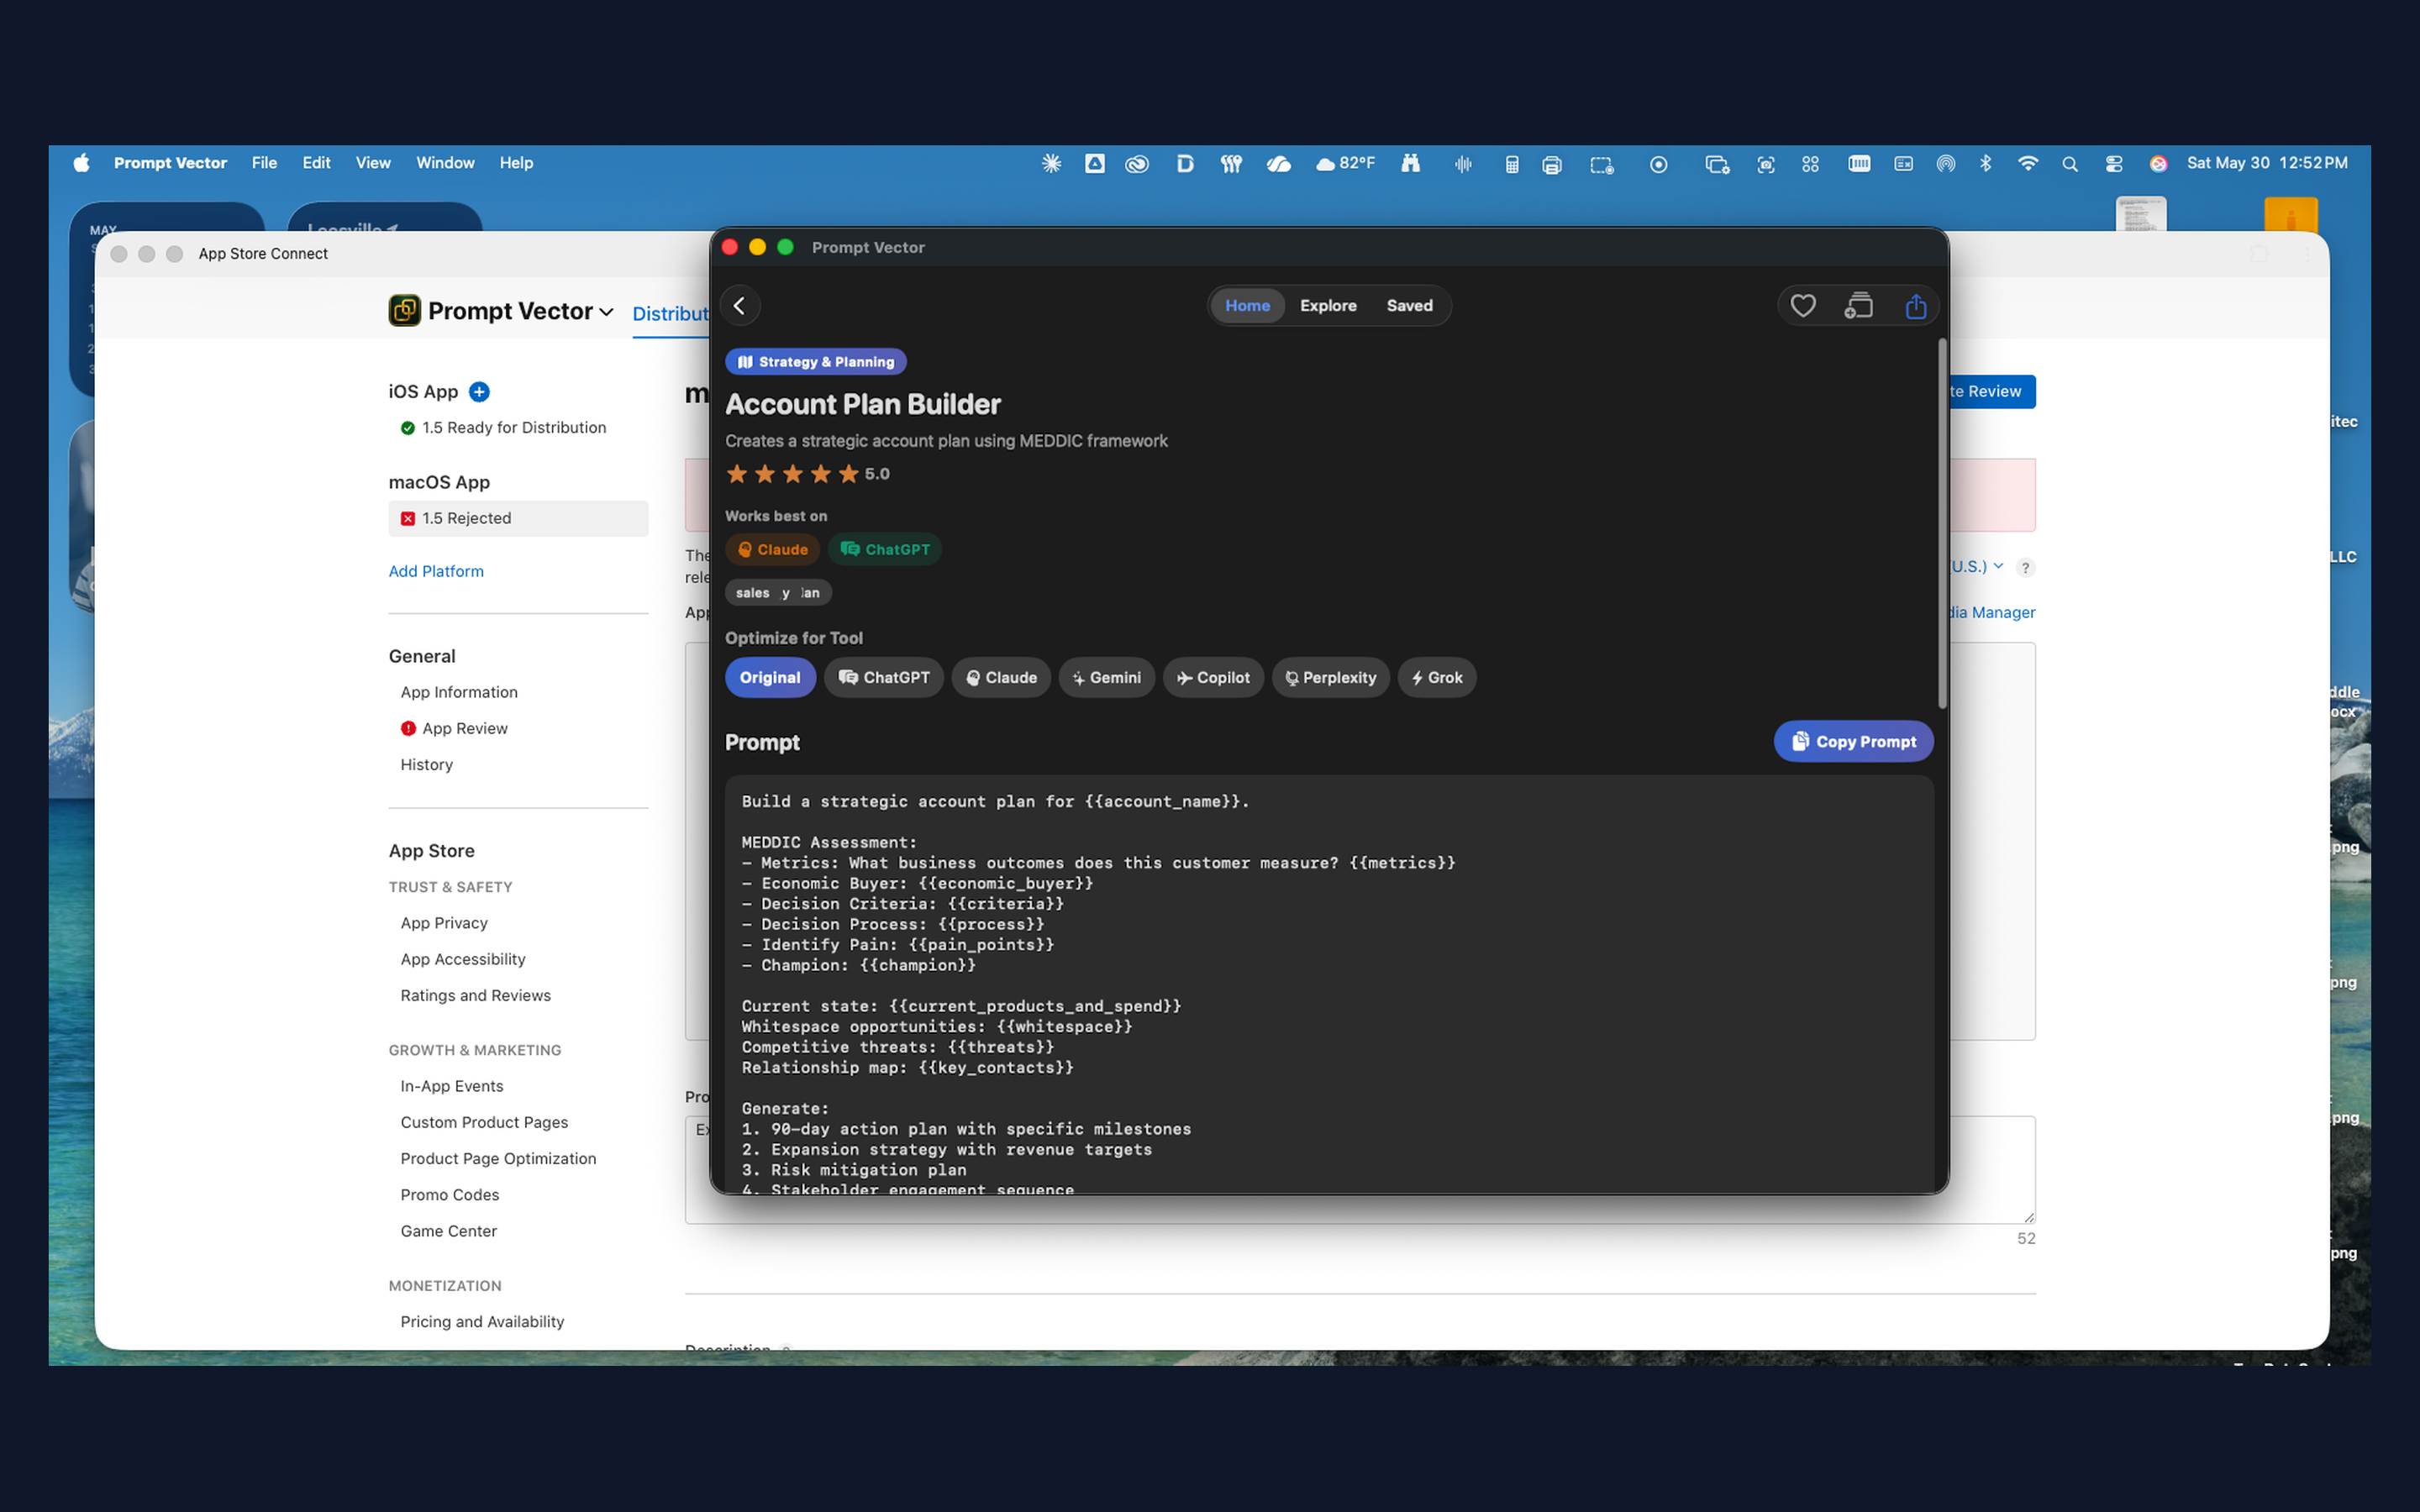
Task: Open the Apple menu
Action: (x=81, y=163)
